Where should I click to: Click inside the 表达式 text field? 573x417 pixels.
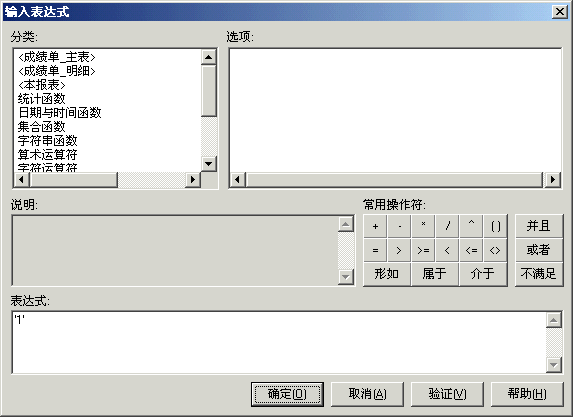click(x=280, y=342)
